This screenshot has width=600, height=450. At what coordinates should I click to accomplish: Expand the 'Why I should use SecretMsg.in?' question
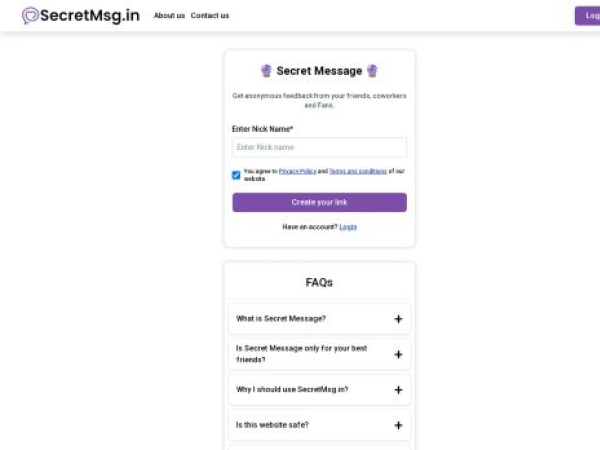point(292,390)
